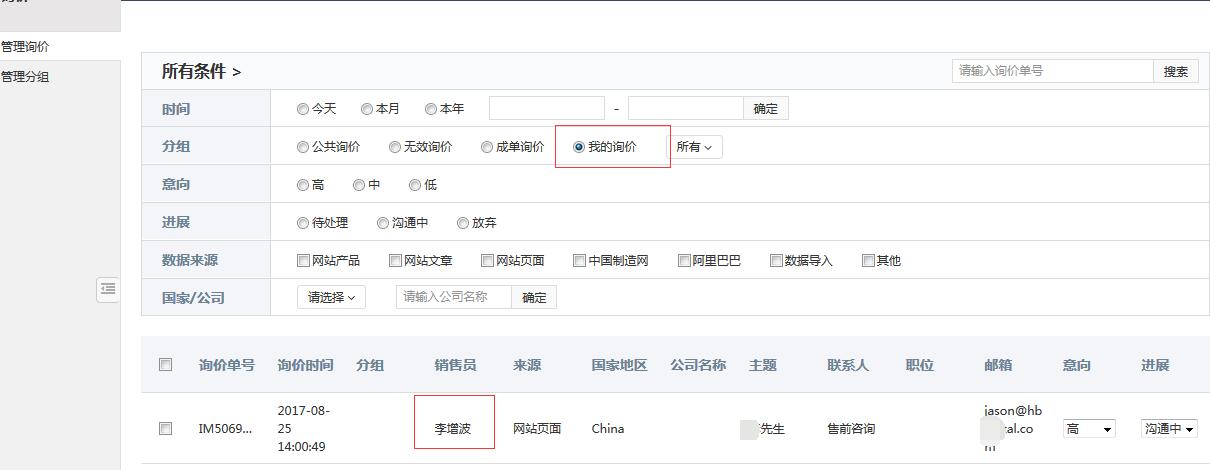Image resolution: width=1210 pixels, height=470 pixels.
Task: Open 管理分组 in the left sidebar
Action: click(25, 76)
